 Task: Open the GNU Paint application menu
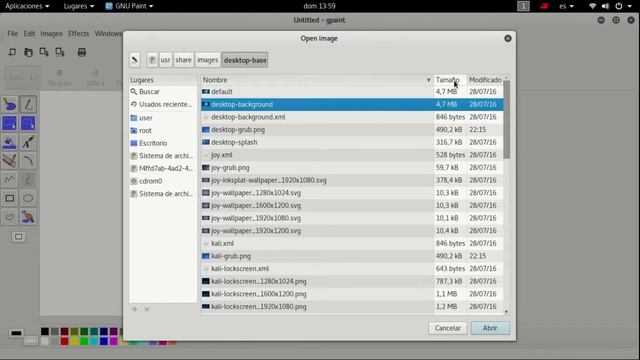pyautogui.click(x=129, y=6)
